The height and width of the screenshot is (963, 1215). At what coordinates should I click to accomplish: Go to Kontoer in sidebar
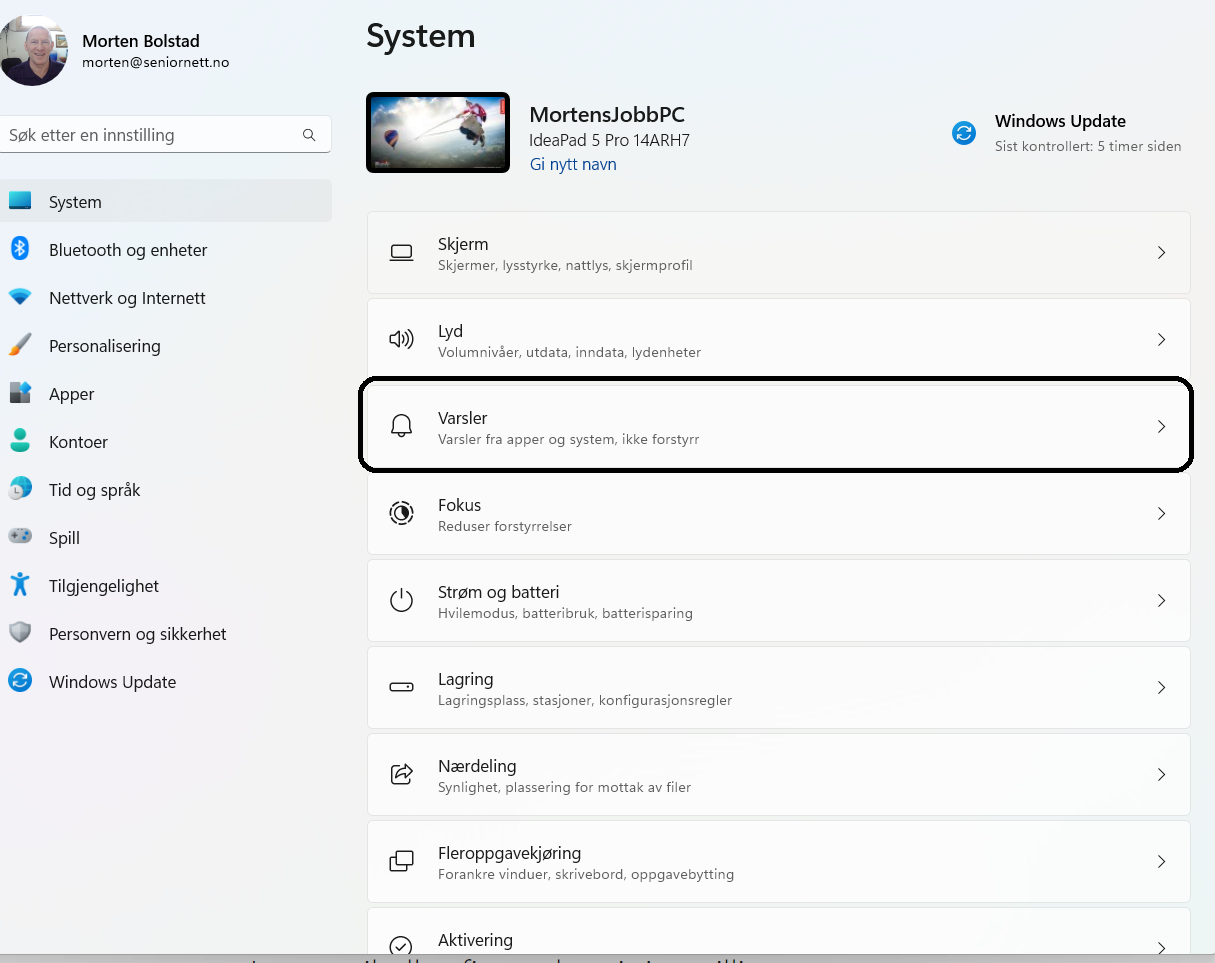click(78, 442)
